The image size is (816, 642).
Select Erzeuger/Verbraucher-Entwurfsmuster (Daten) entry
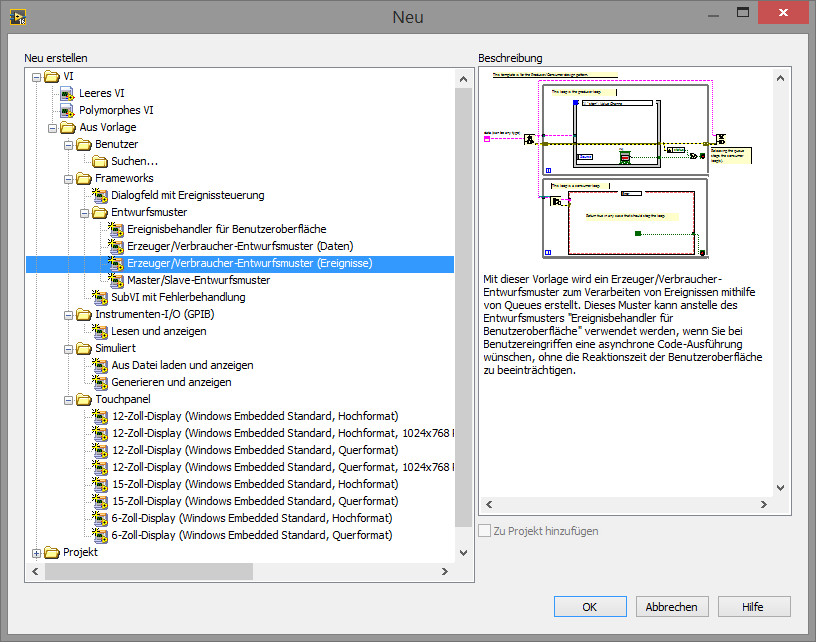pyautogui.click(x=239, y=246)
